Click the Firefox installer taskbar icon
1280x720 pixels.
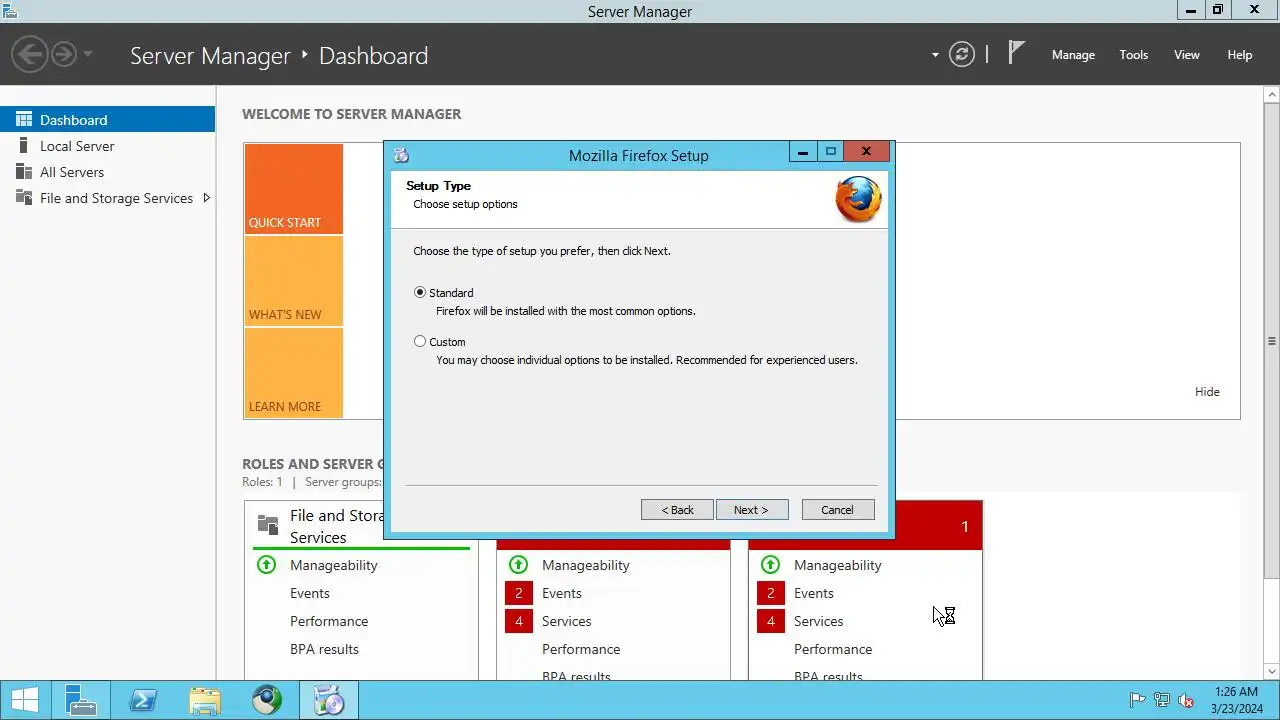pos(329,700)
